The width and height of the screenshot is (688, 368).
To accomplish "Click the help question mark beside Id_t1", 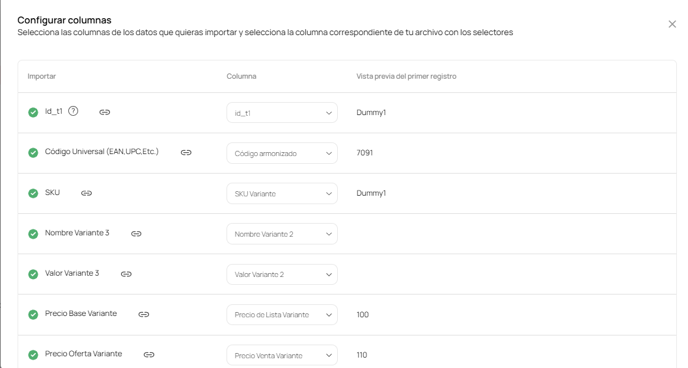I will [x=73, y=111].
